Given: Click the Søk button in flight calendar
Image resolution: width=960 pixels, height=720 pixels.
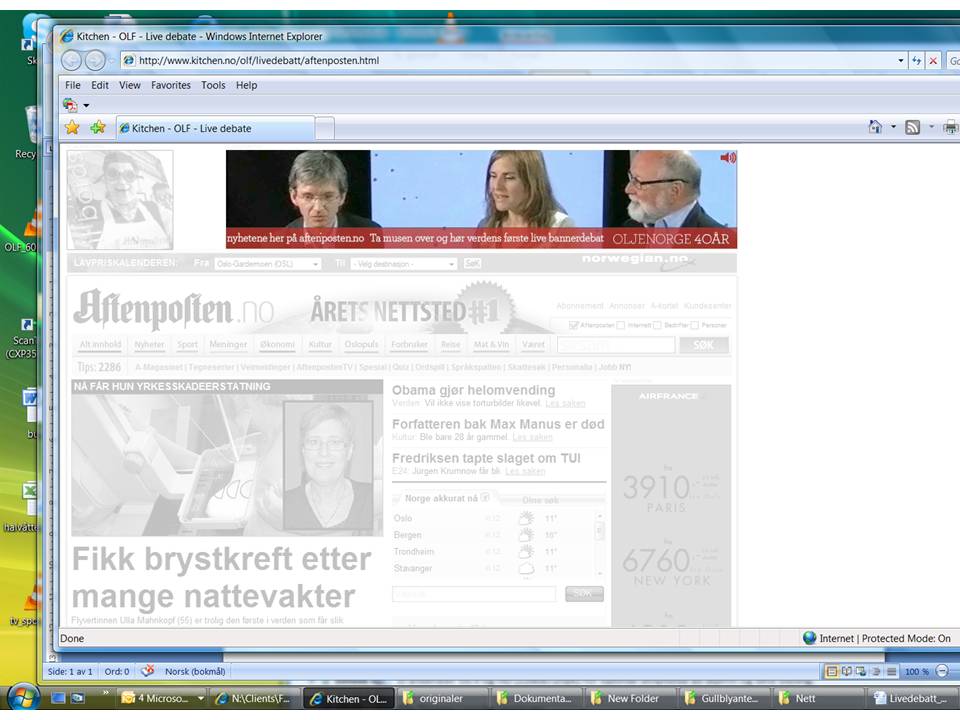Looking at the screenshot, I should 472,263.
